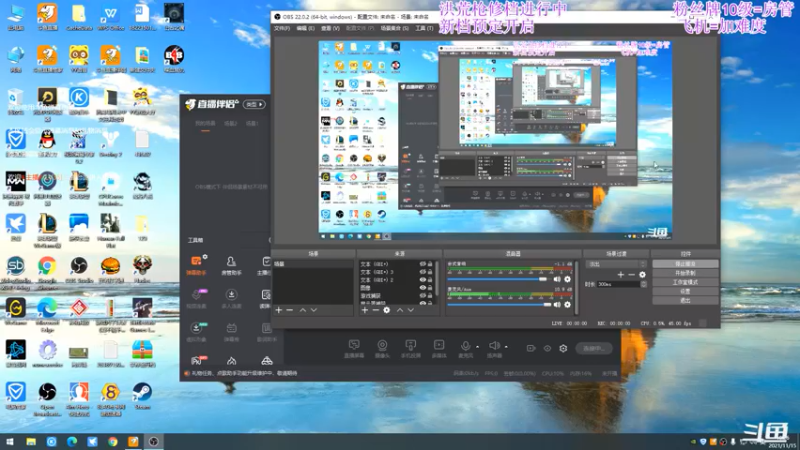This screenshot has width=800, height=450.
Task: Open settings gear in 直播伴侣 bottom bar
Action: pyautogui.click(x=563, y=348)
